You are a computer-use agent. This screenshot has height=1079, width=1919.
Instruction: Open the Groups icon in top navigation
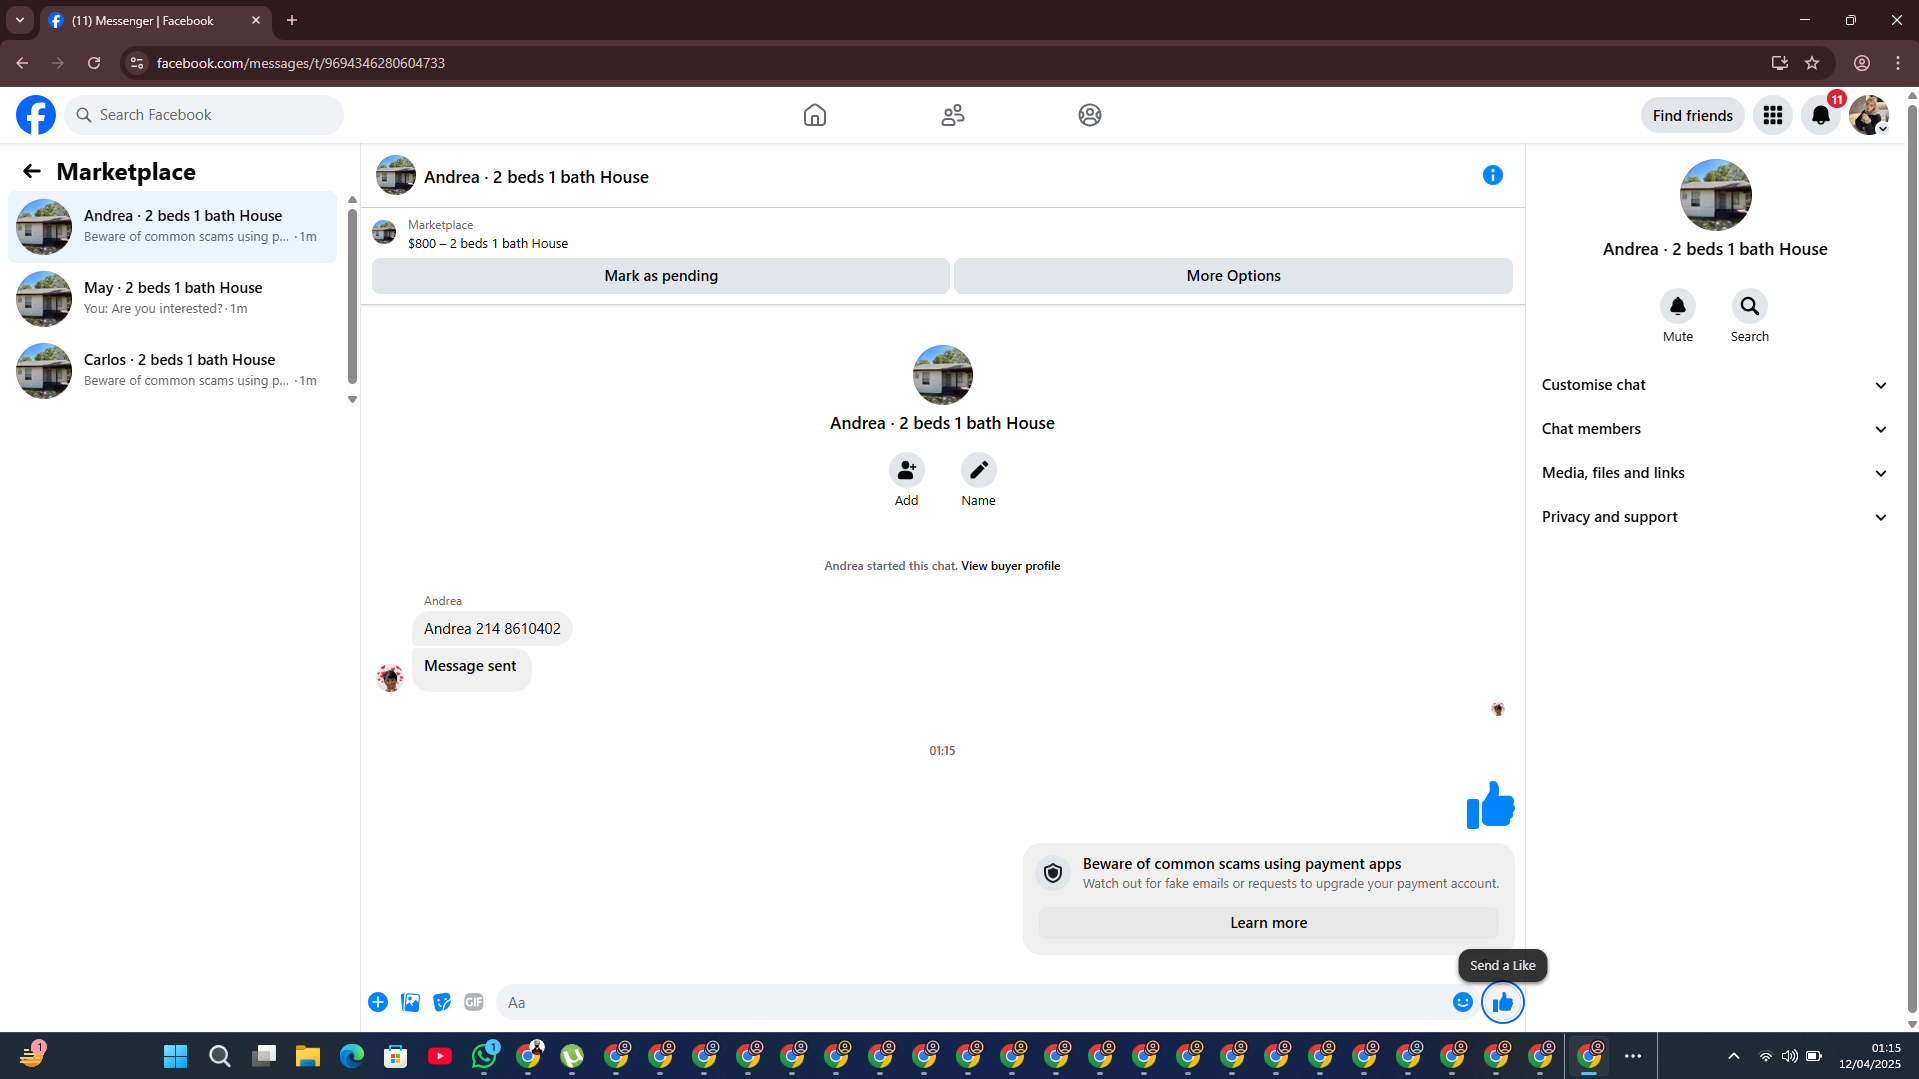tap(1090, 115)
